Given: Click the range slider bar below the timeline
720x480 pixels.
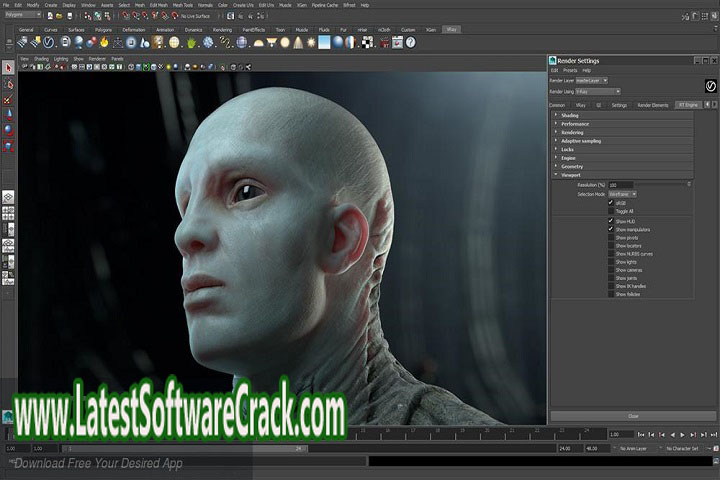Looking at the screenshot, I should (x=185, y=448).
